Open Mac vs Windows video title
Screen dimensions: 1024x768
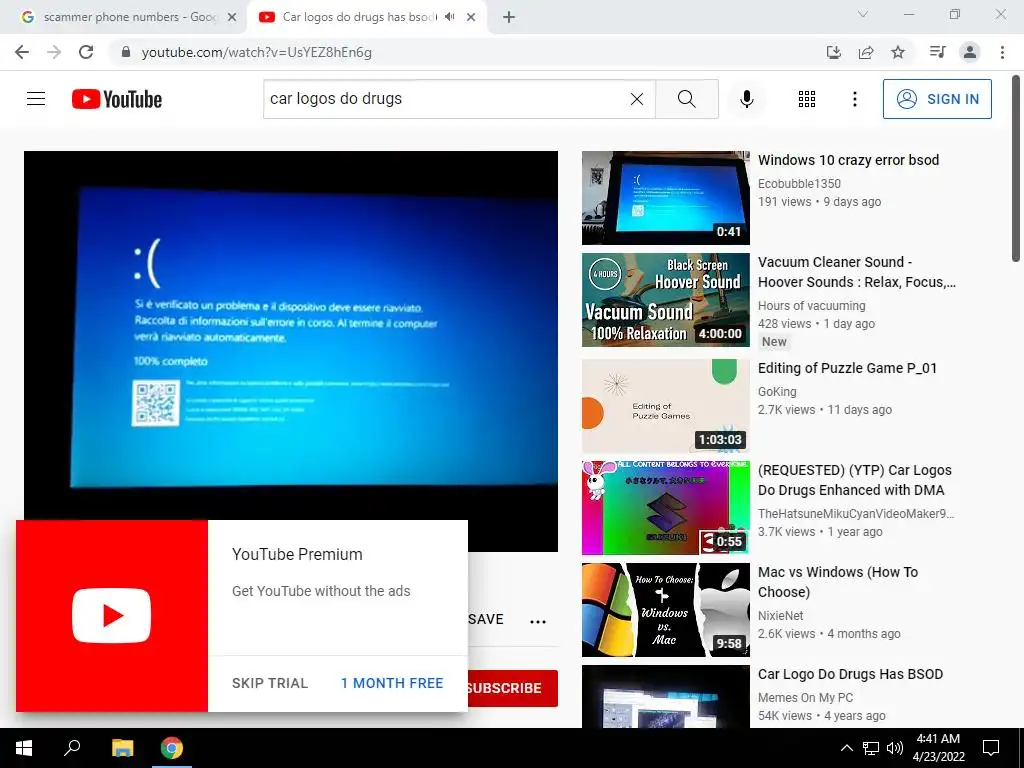838,582
